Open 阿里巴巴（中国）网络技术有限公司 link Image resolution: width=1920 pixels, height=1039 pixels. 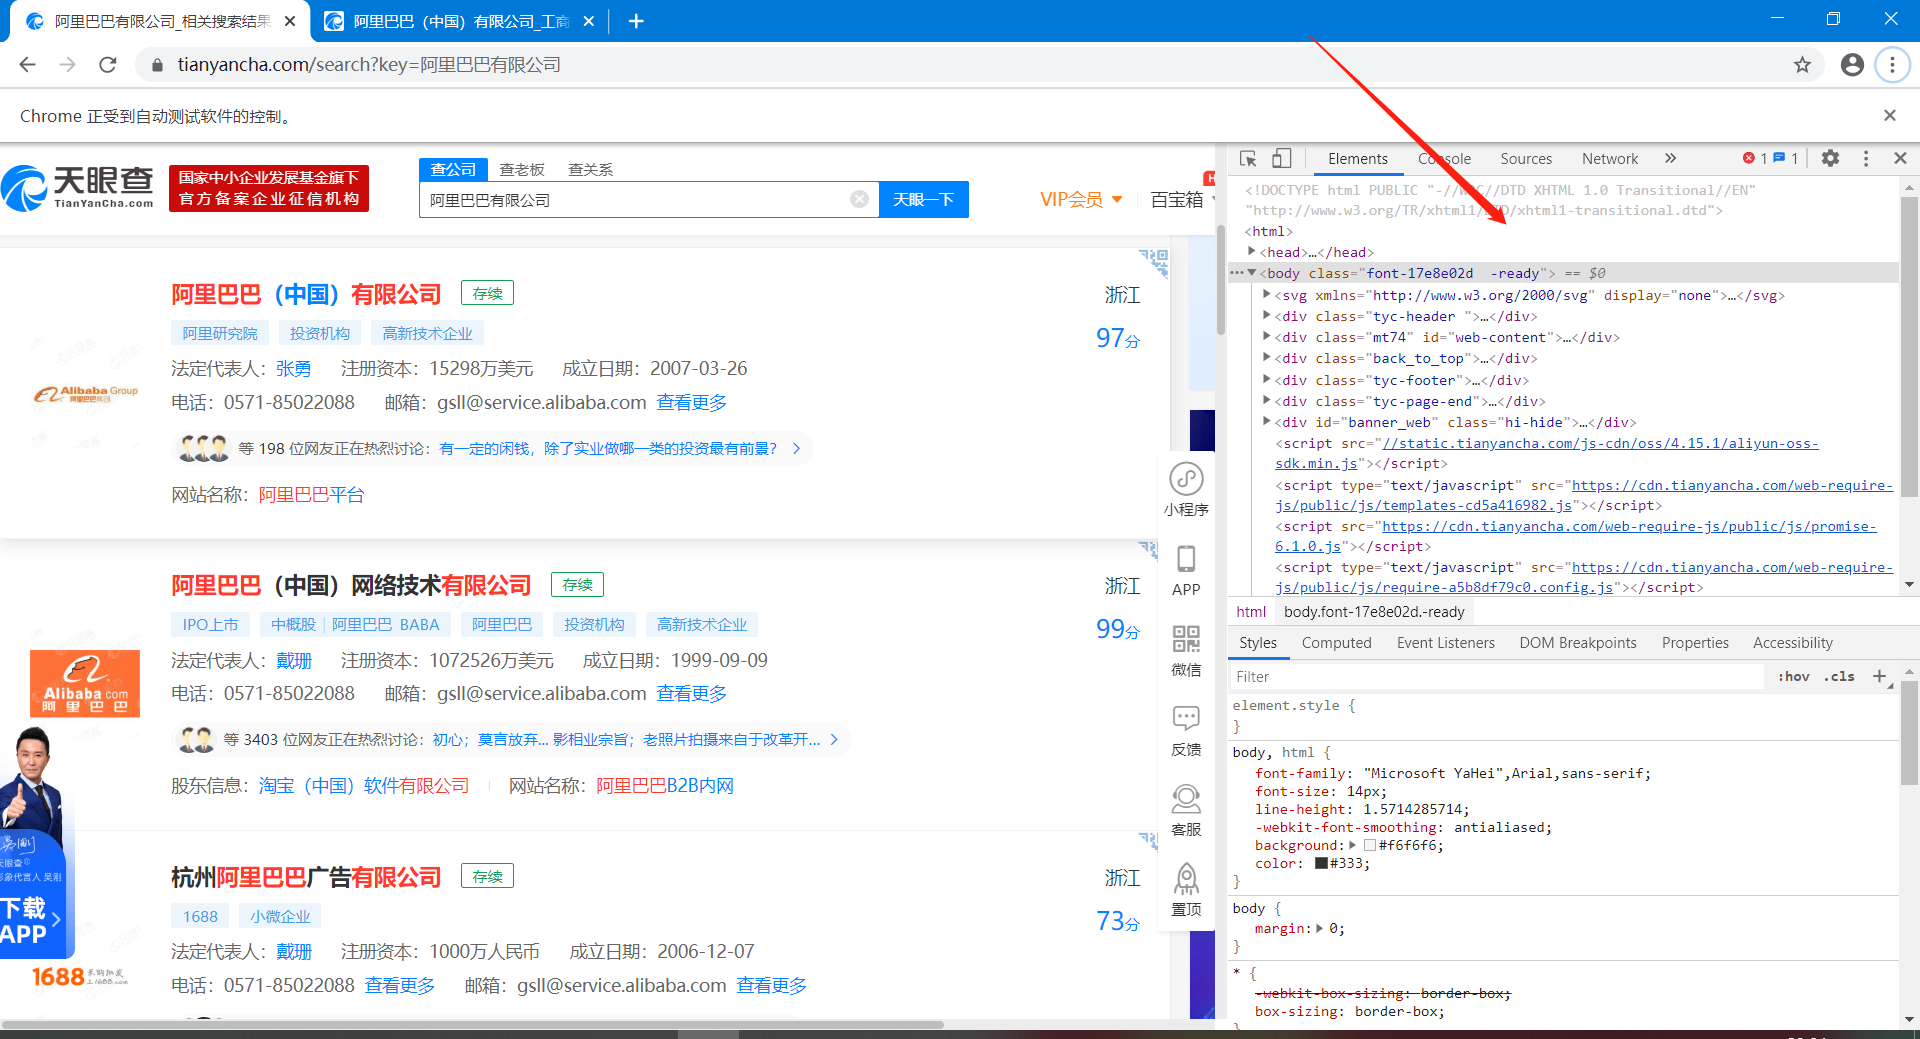coord(351,585)
